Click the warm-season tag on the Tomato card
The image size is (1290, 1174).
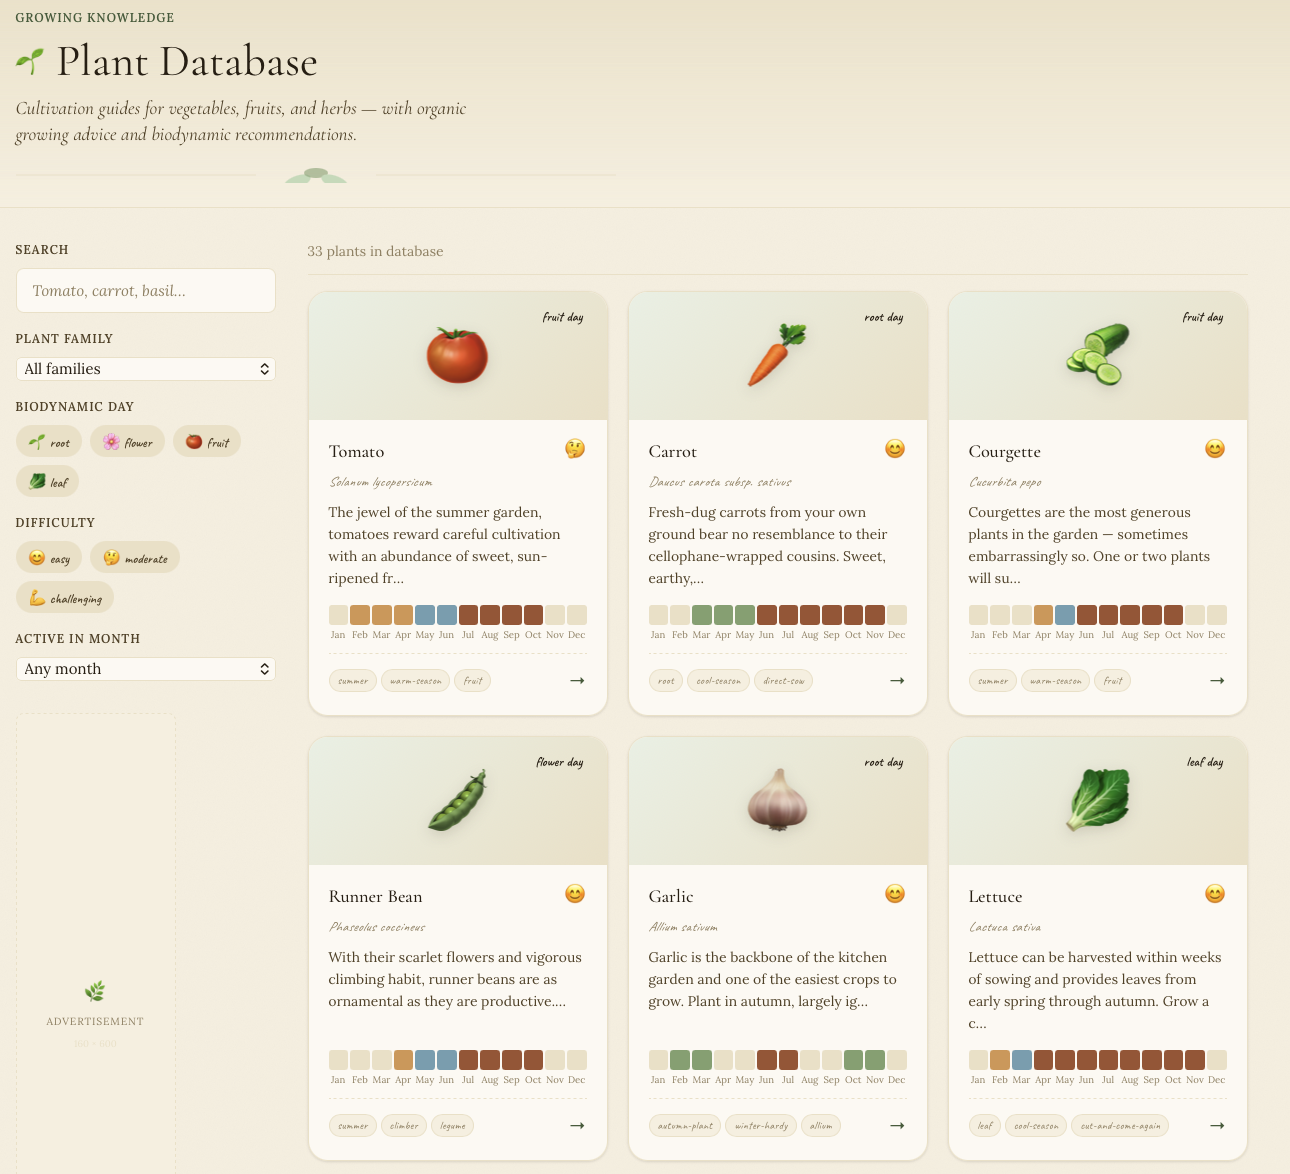click(x=415, y=680)
